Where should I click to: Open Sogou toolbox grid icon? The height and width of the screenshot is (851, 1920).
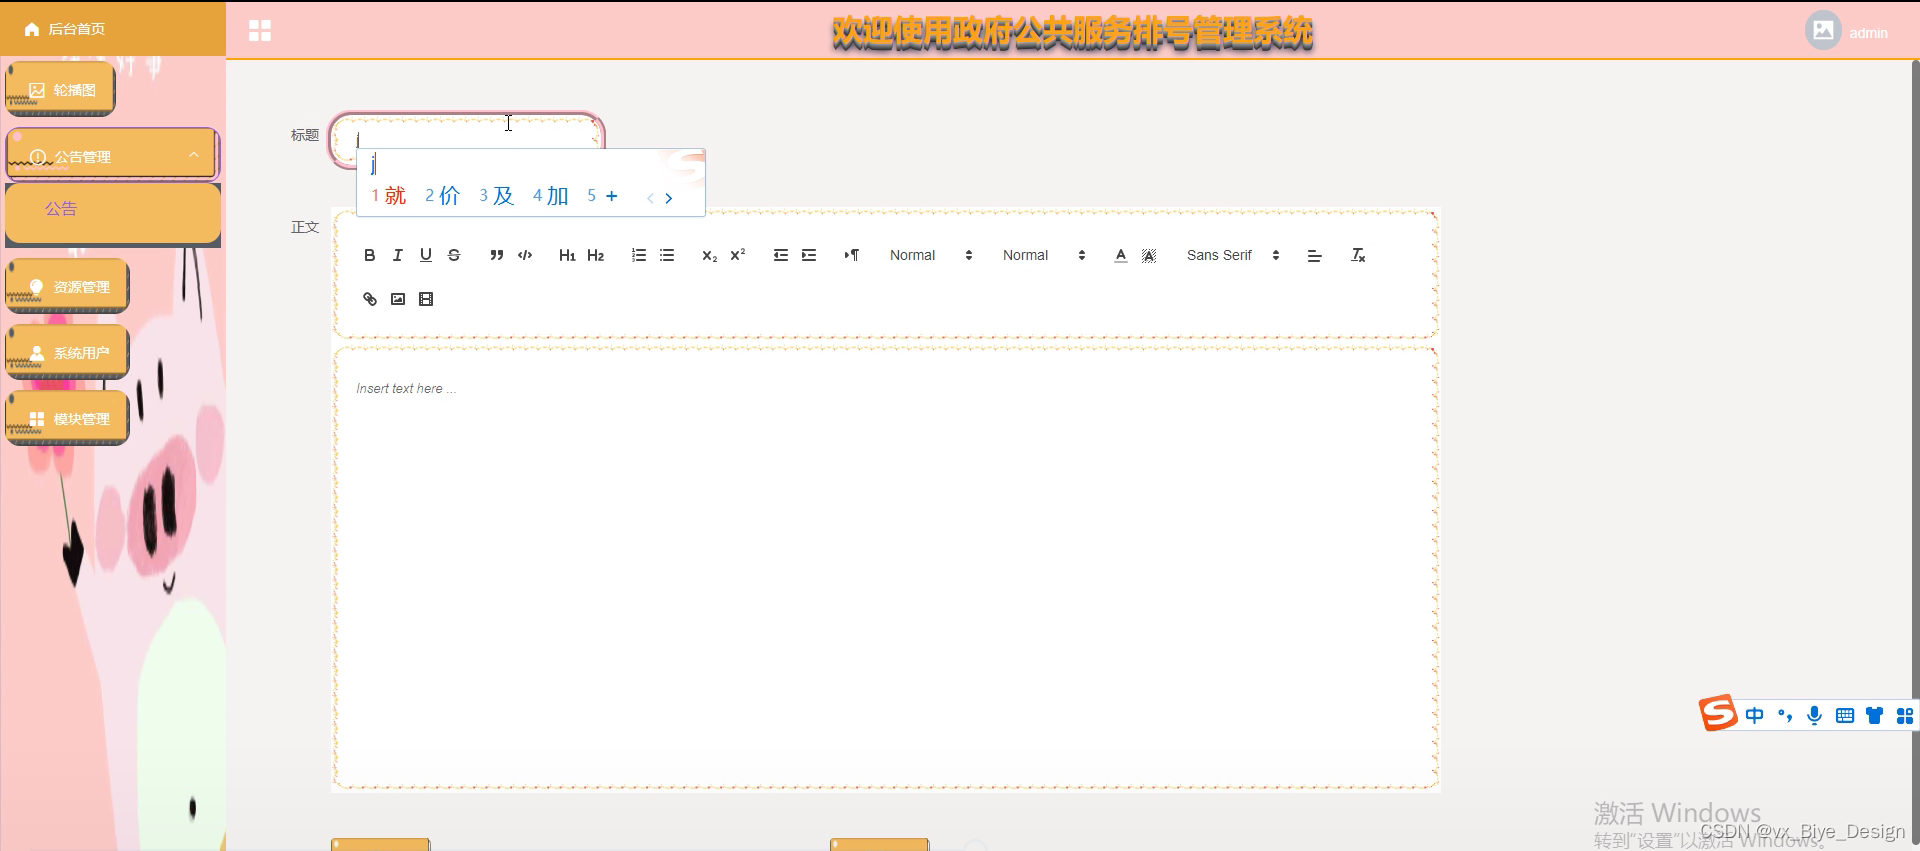coord(1905,715)
